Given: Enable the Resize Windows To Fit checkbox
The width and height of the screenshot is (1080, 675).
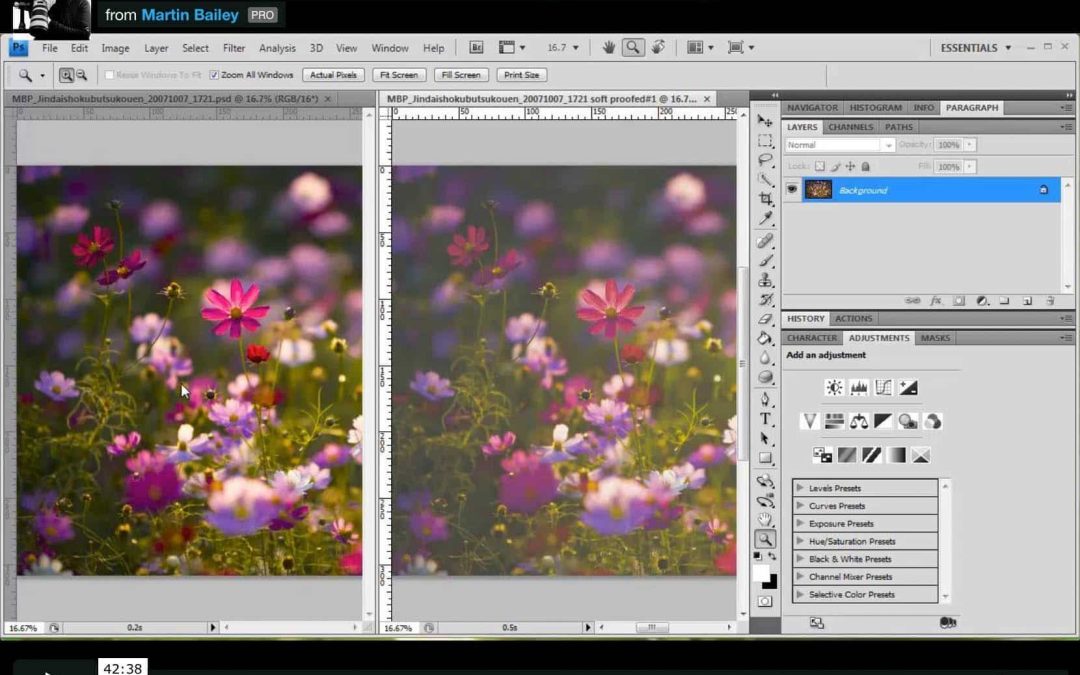Looking at the screenshot, I should tap(110, 75).
